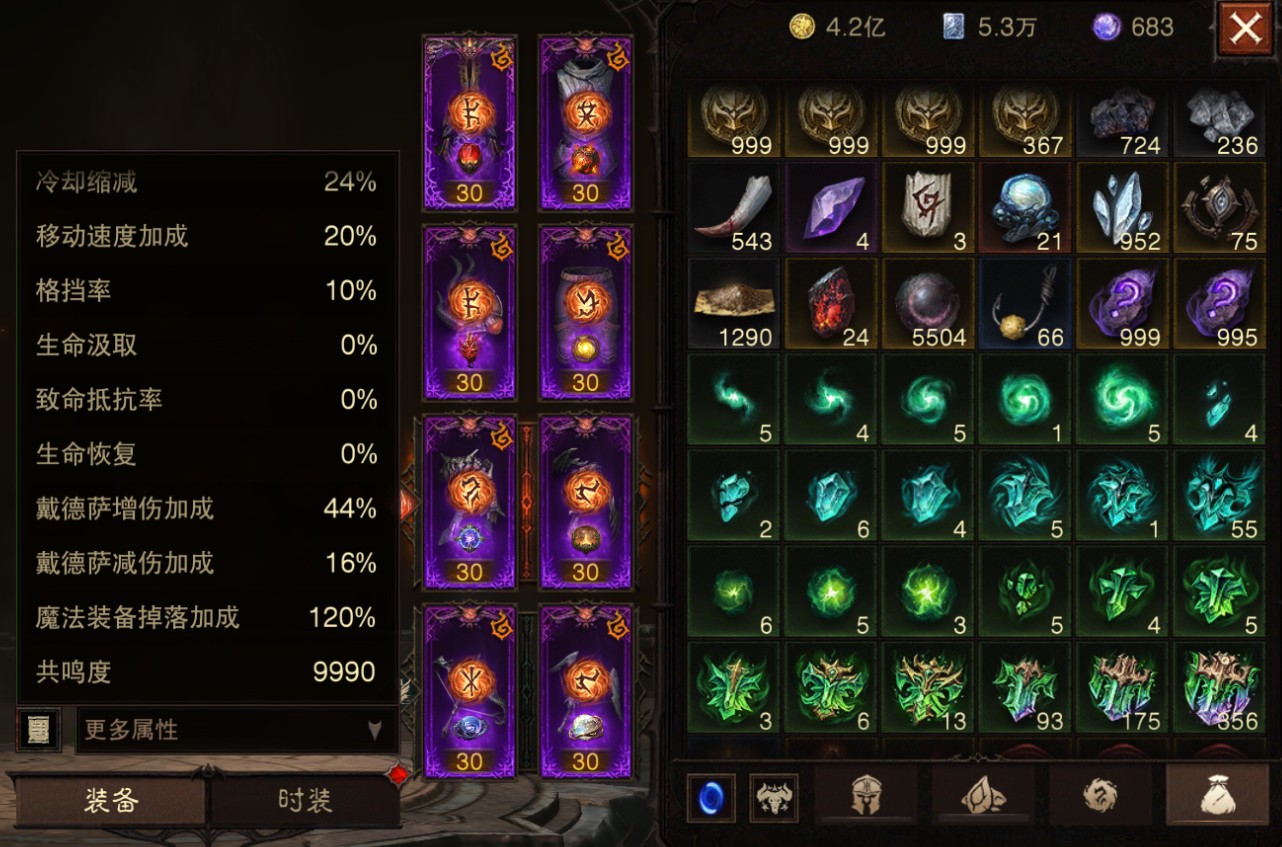Select the purple crystal item with count 4
This screenshot has width=1282, height=847.
click(832, 209)
